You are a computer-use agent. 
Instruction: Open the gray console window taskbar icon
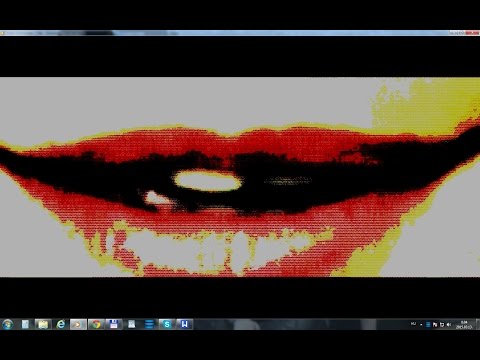132,324
